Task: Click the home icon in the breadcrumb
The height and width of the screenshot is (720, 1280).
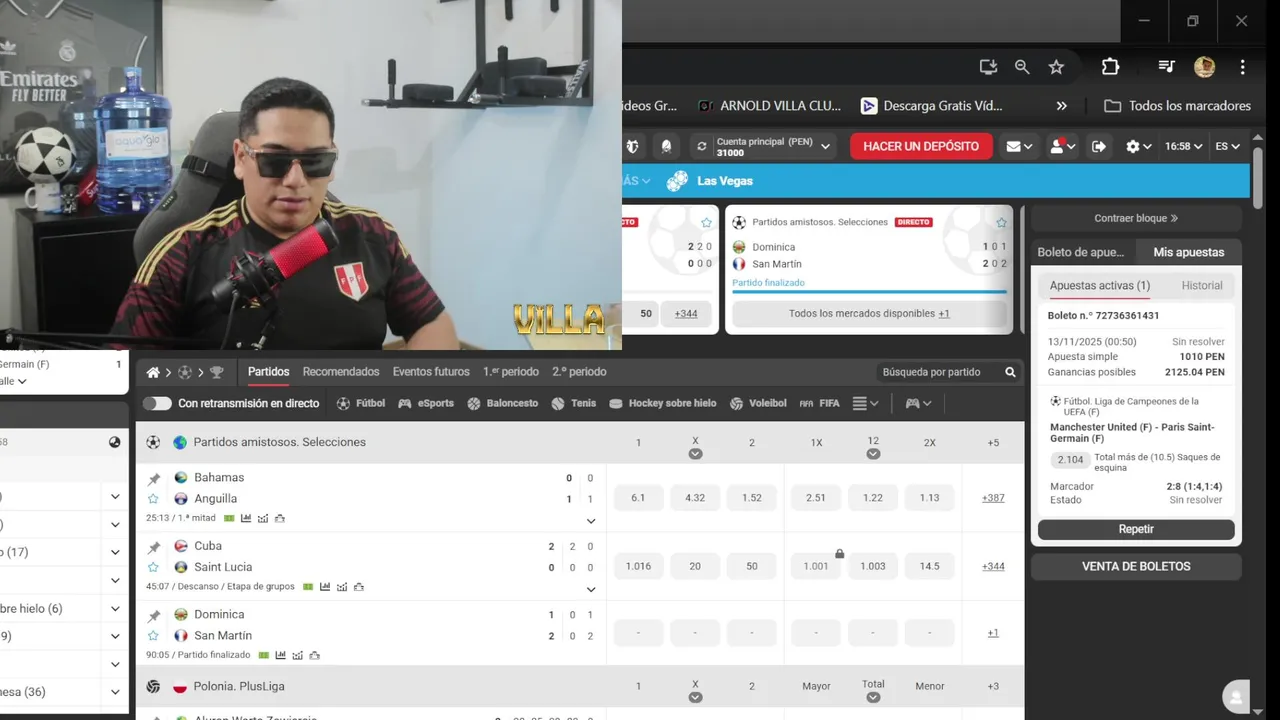Action: (153, 372)
